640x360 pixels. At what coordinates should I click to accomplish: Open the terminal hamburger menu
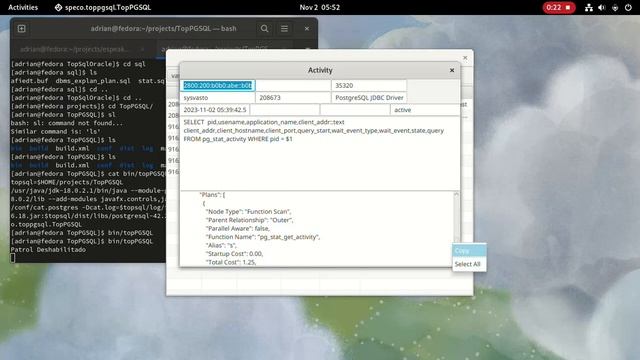click(x=284, y=29)
